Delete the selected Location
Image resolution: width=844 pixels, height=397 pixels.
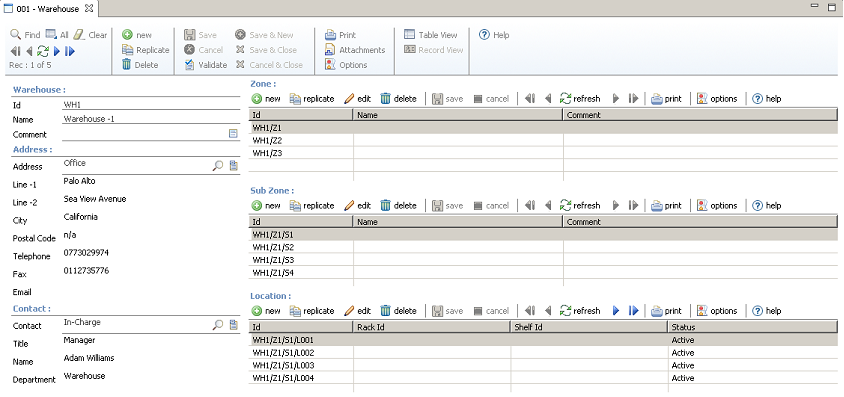399,311
